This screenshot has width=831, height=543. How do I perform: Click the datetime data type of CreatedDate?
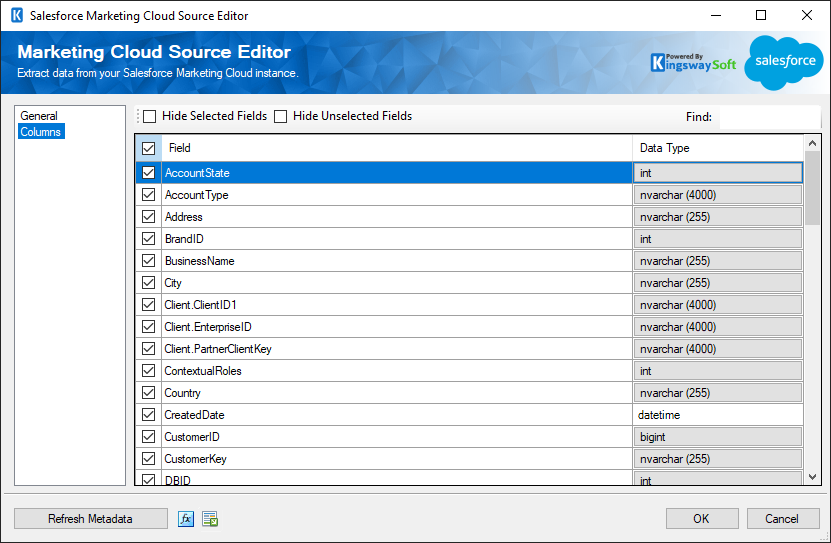(718, 415)
